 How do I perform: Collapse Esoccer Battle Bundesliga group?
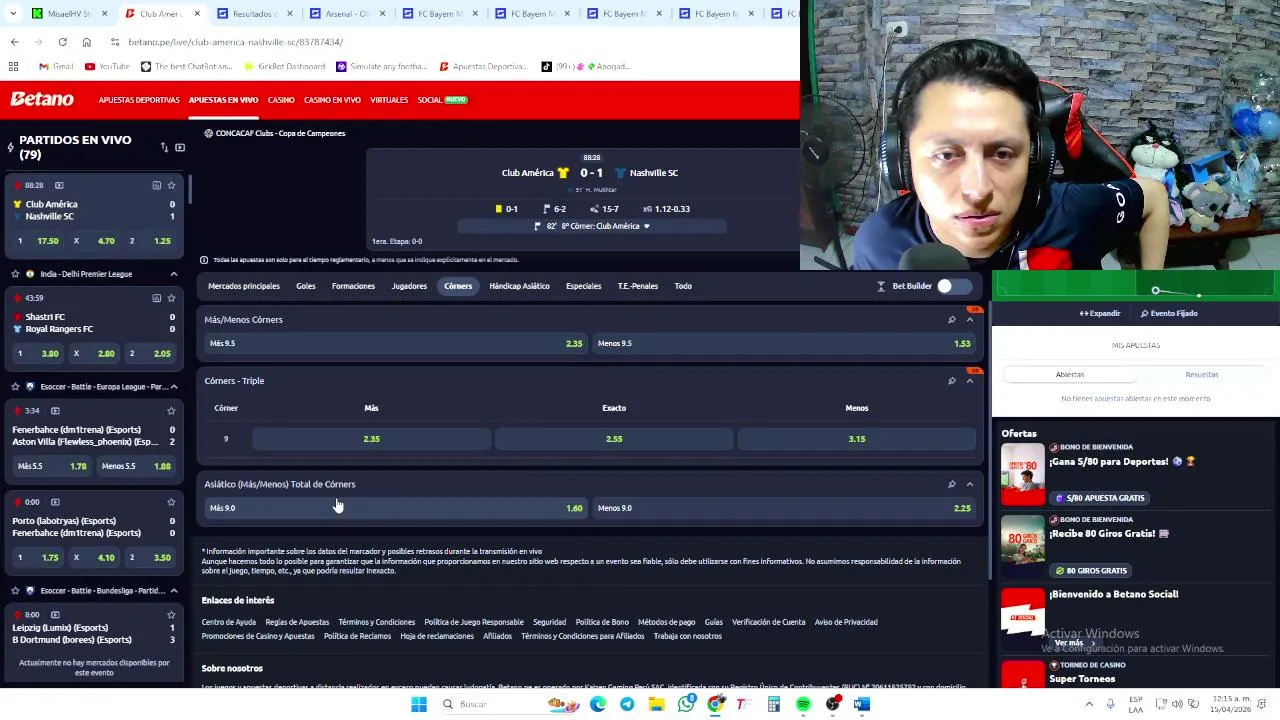click(x=174, y=591)
